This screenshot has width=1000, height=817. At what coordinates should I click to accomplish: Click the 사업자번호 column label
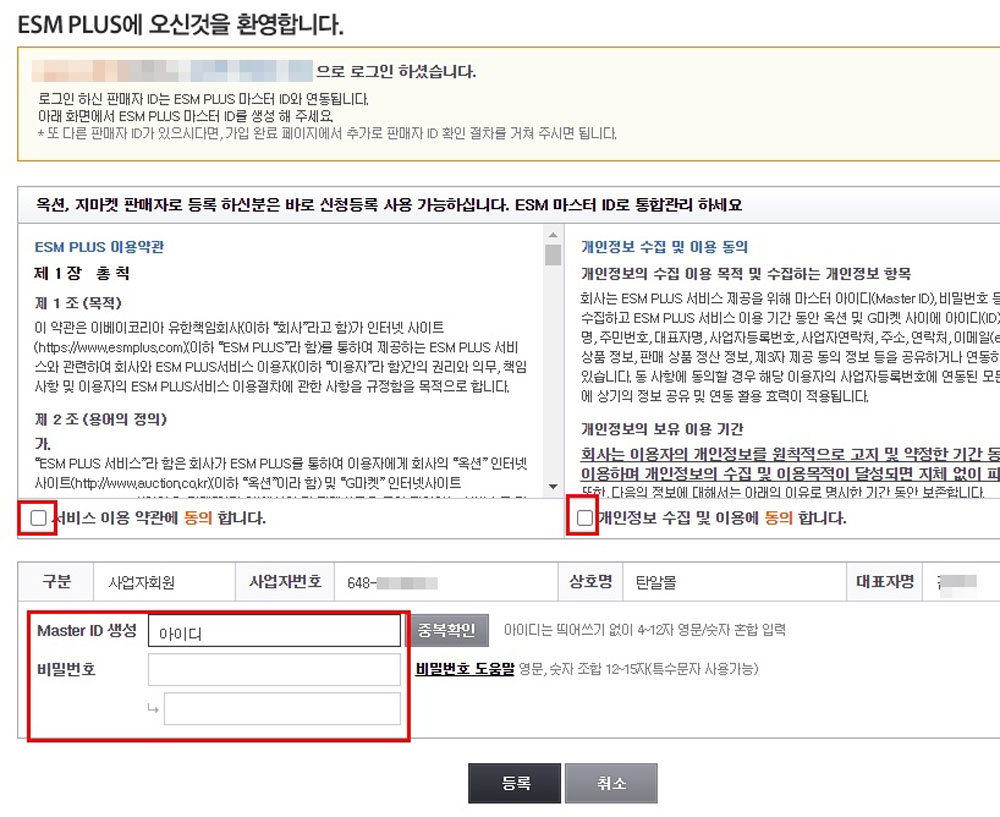[285, 582]
